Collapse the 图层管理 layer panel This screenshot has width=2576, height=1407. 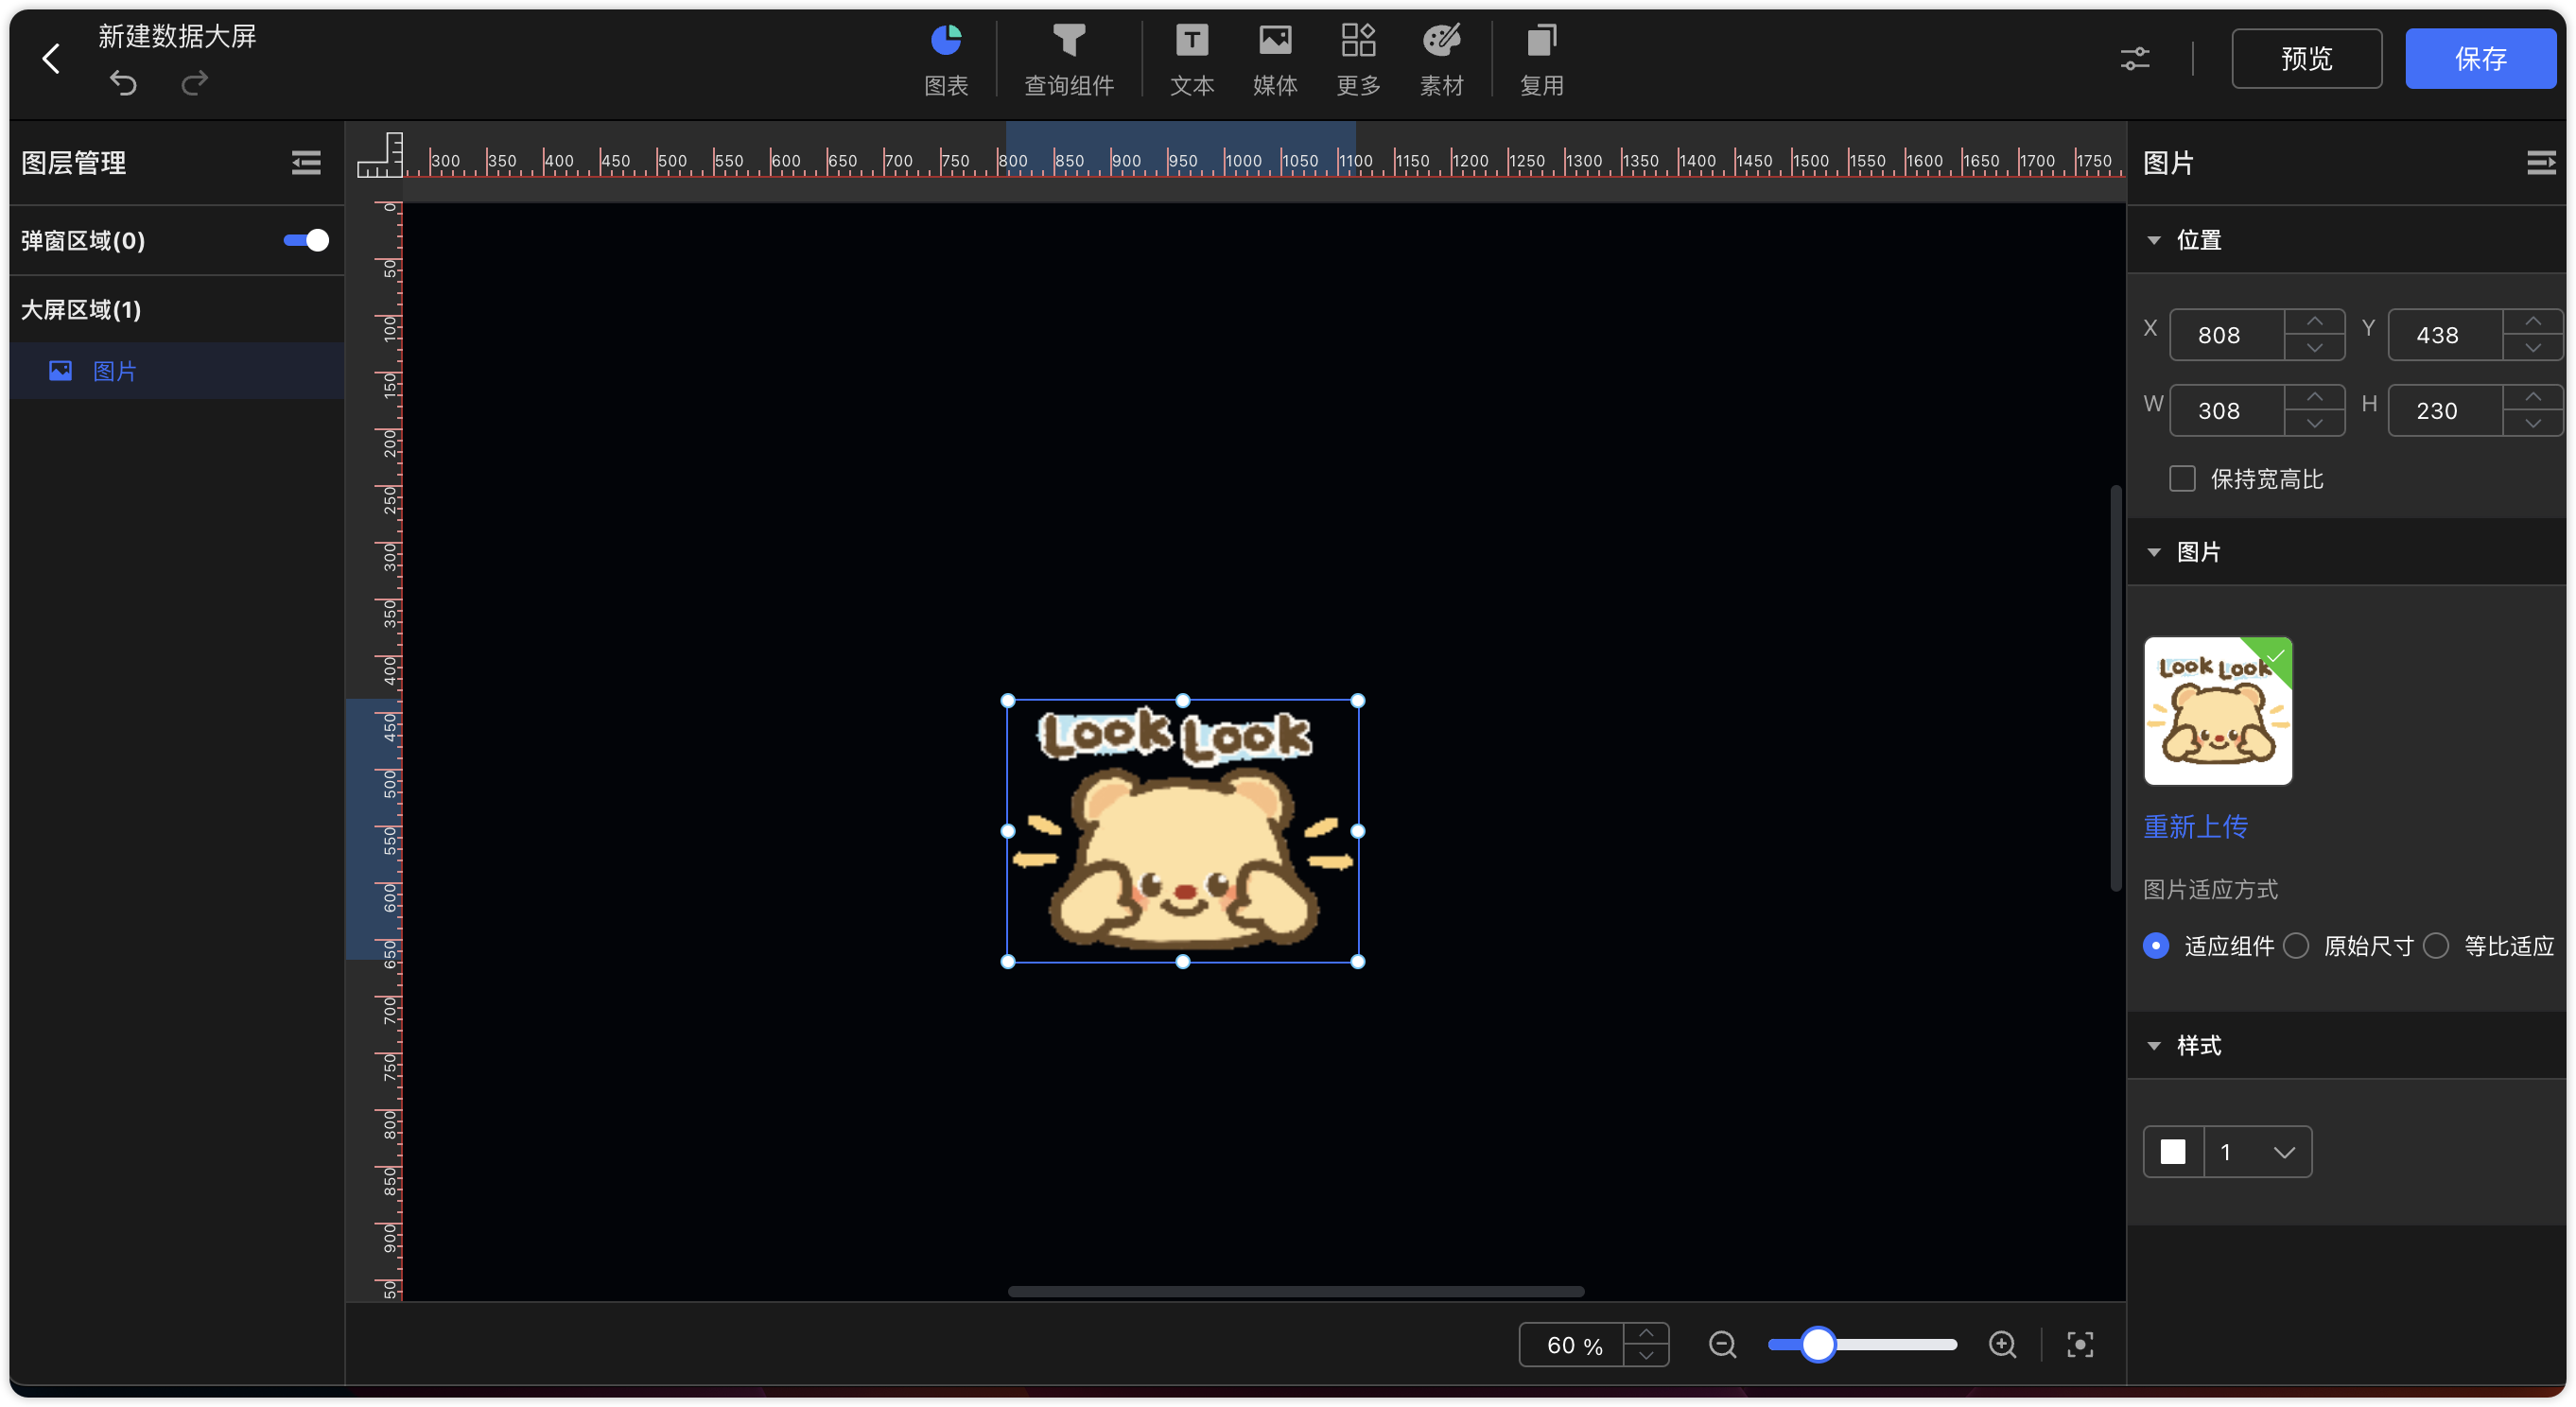point(306,162)
